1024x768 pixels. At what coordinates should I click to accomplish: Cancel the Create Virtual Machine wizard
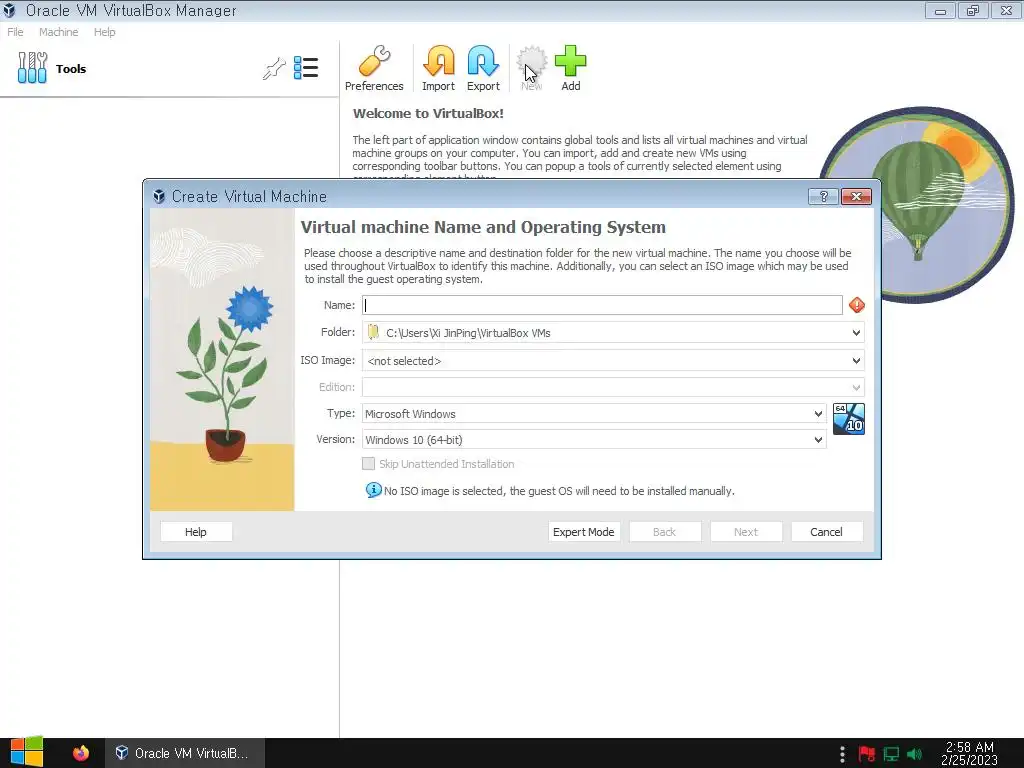coord(826,532)
